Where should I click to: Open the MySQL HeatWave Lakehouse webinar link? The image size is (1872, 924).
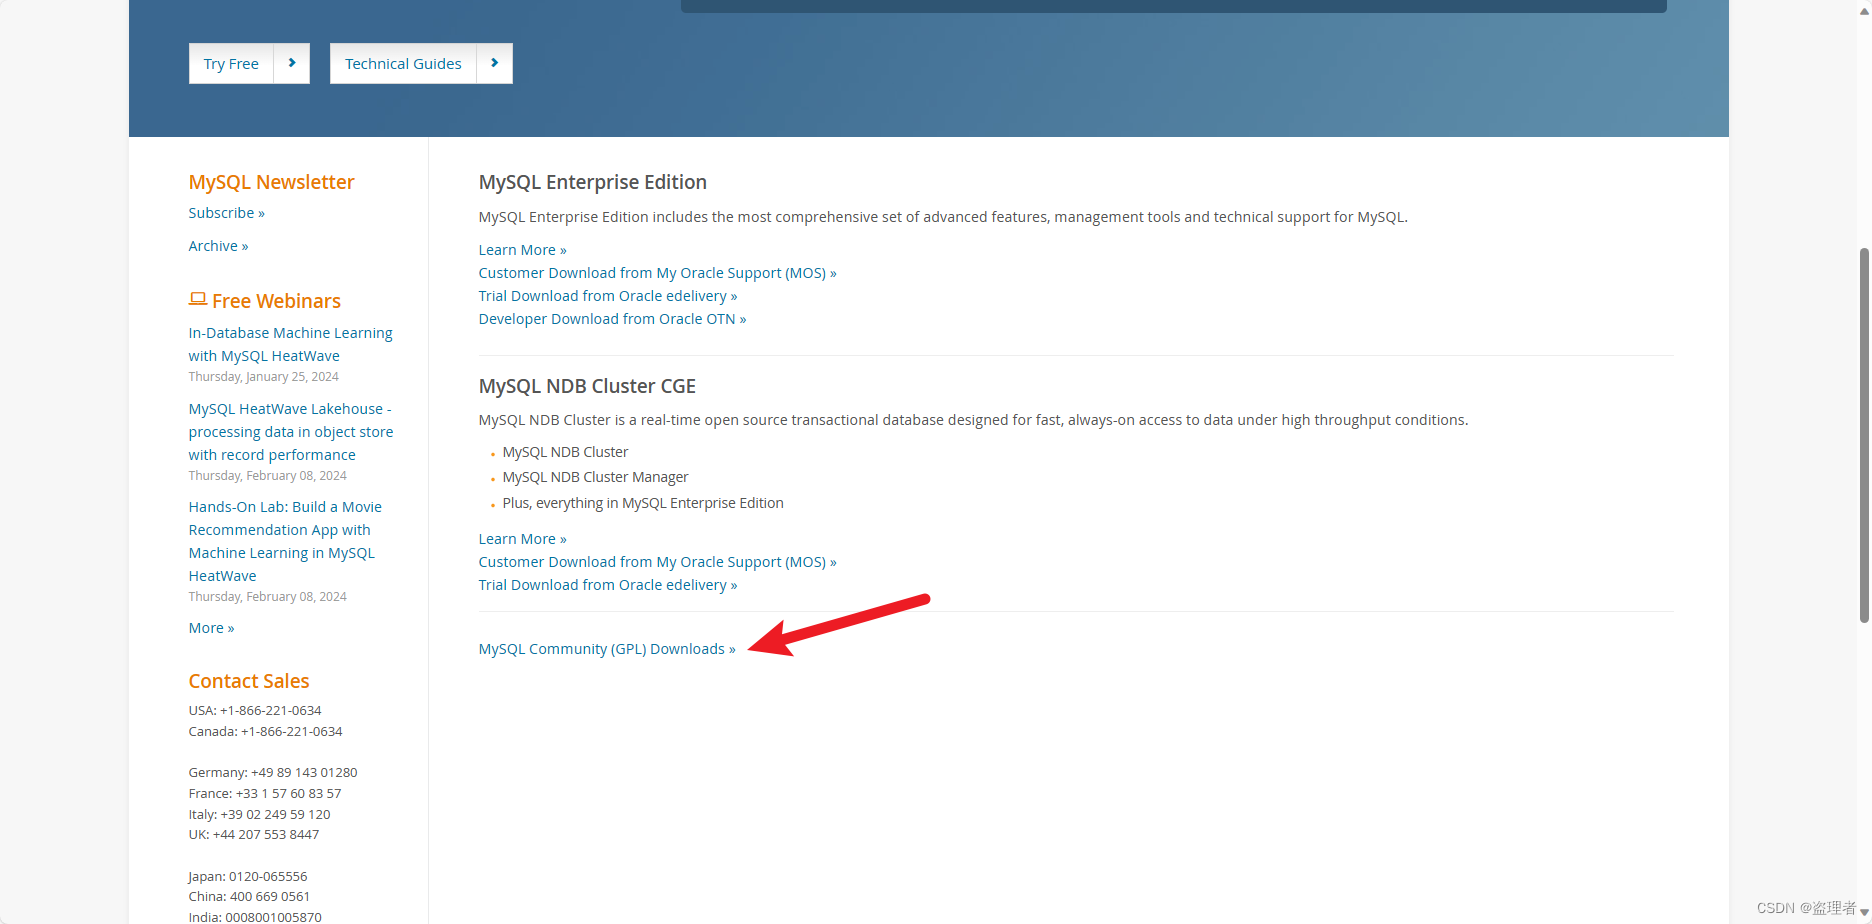pos(291,432)
